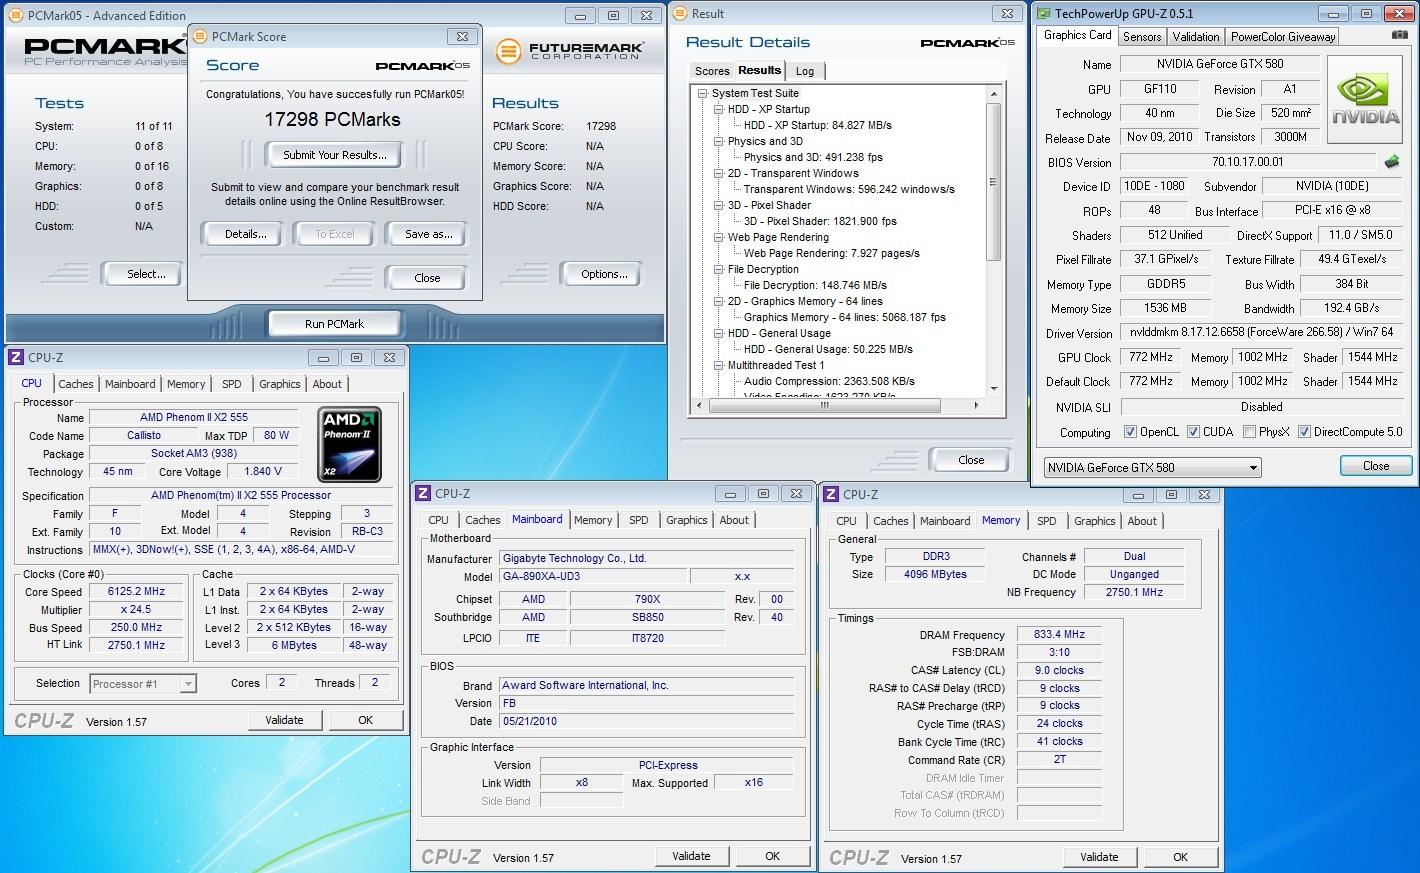The height and width of the screenshot is (873, 1420).
Task: Collapse the 3D - Pixel Shader node
Action: click(719, 205)
